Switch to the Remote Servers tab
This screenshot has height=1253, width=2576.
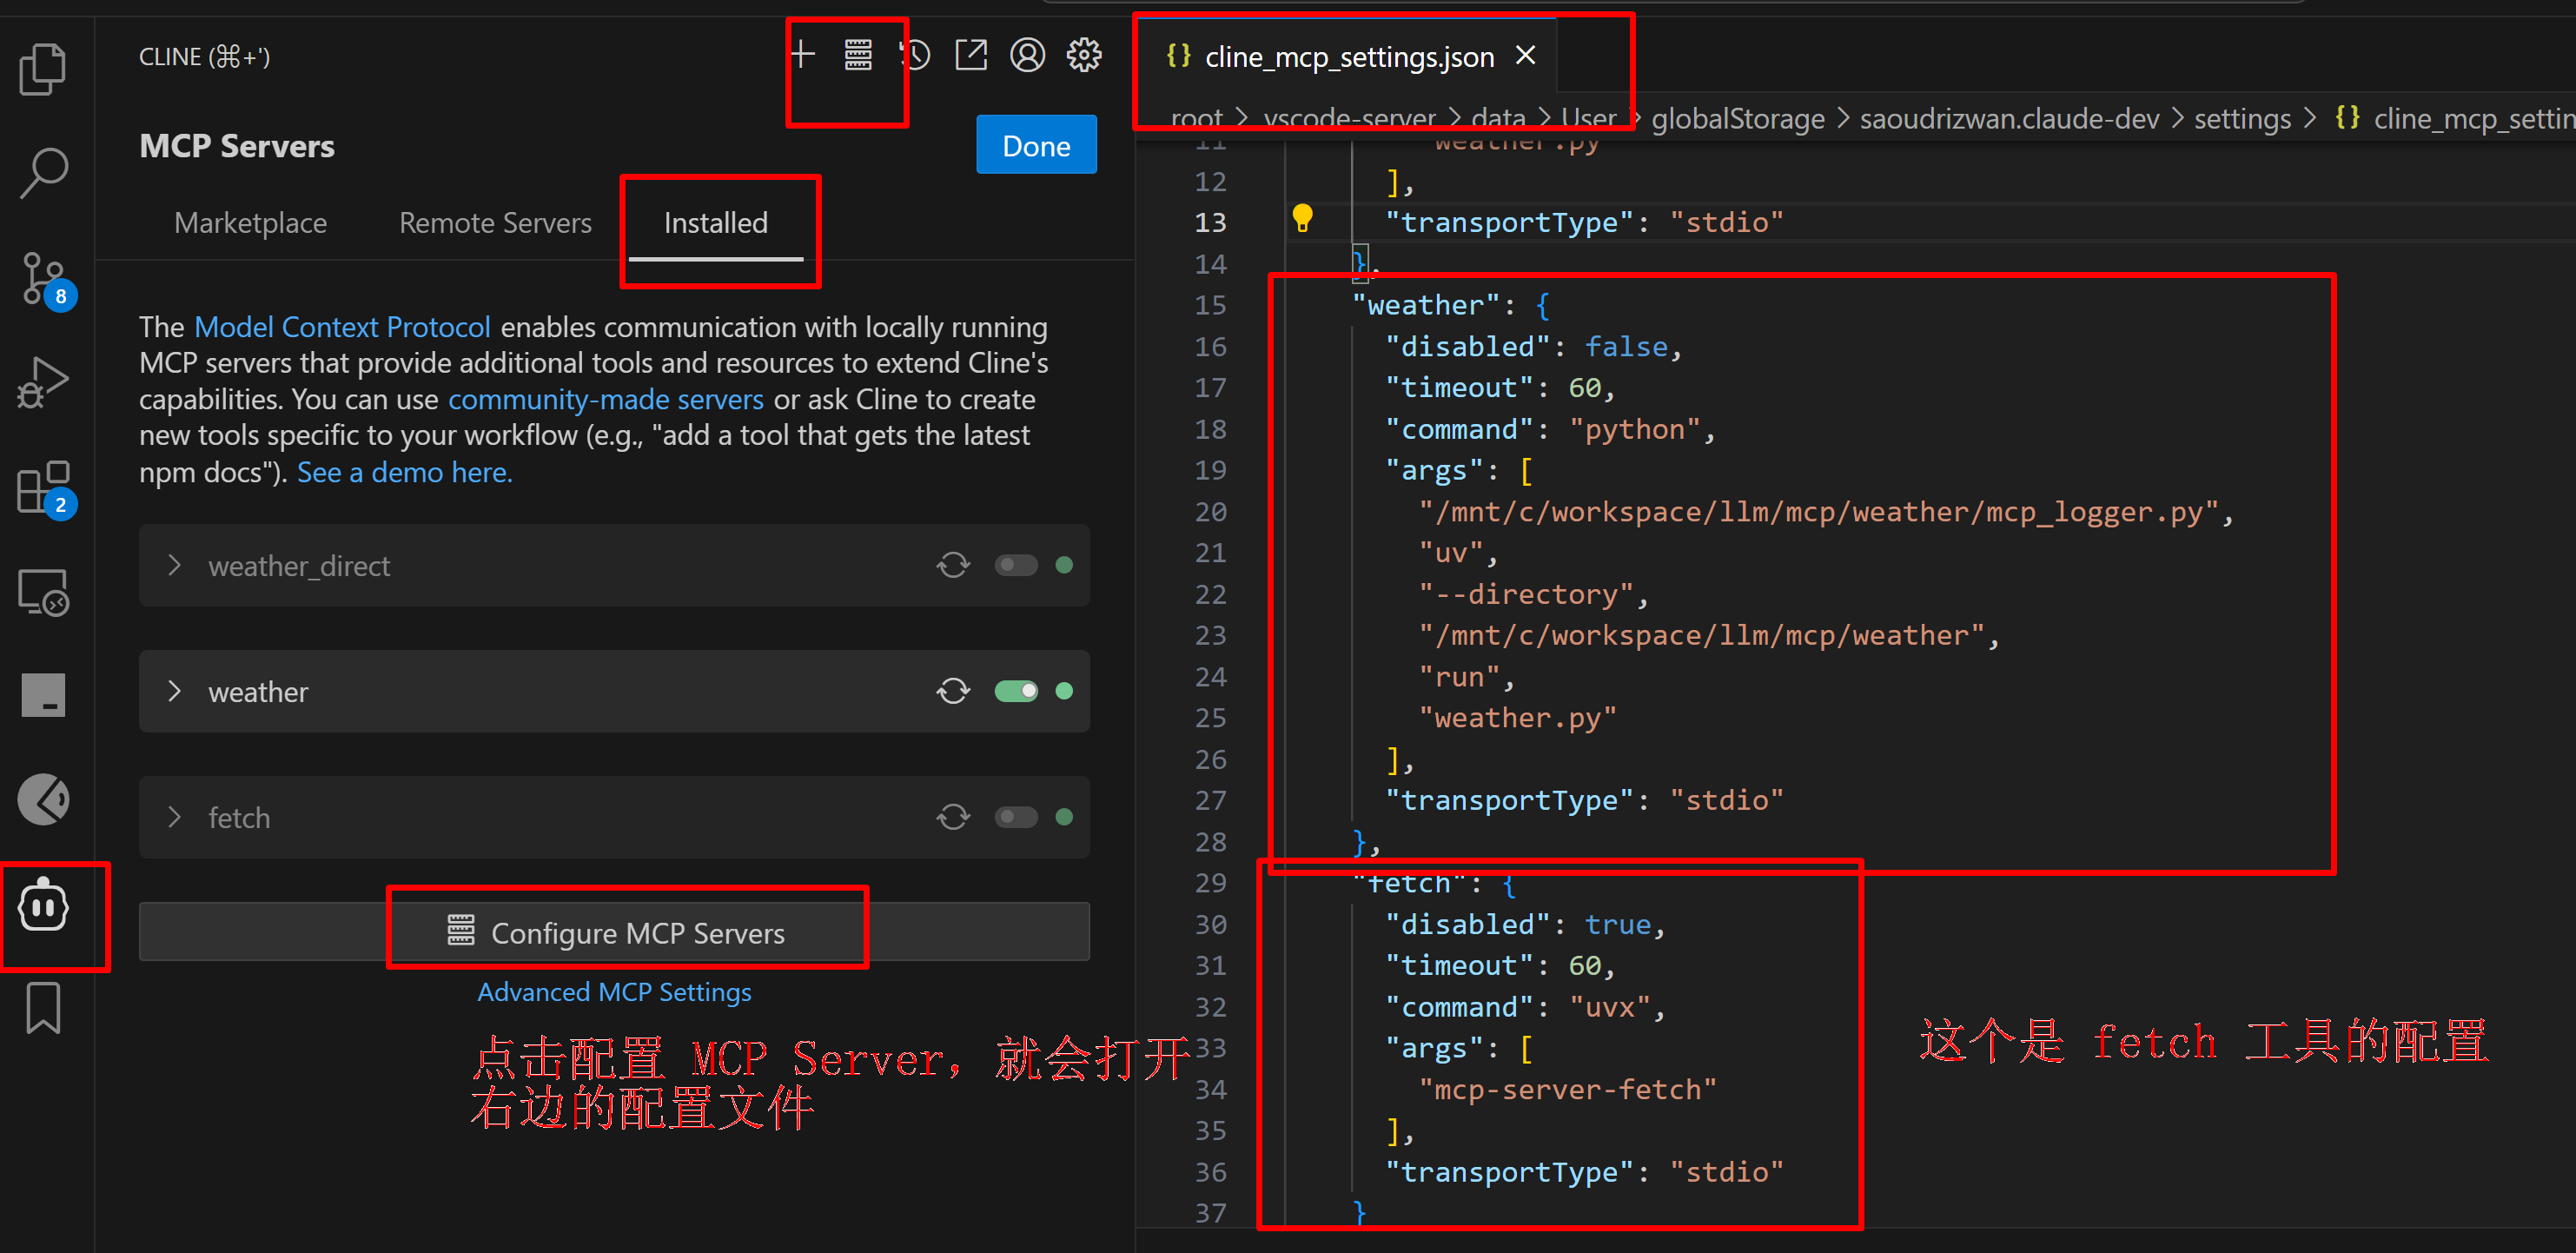tap(495, 223)
